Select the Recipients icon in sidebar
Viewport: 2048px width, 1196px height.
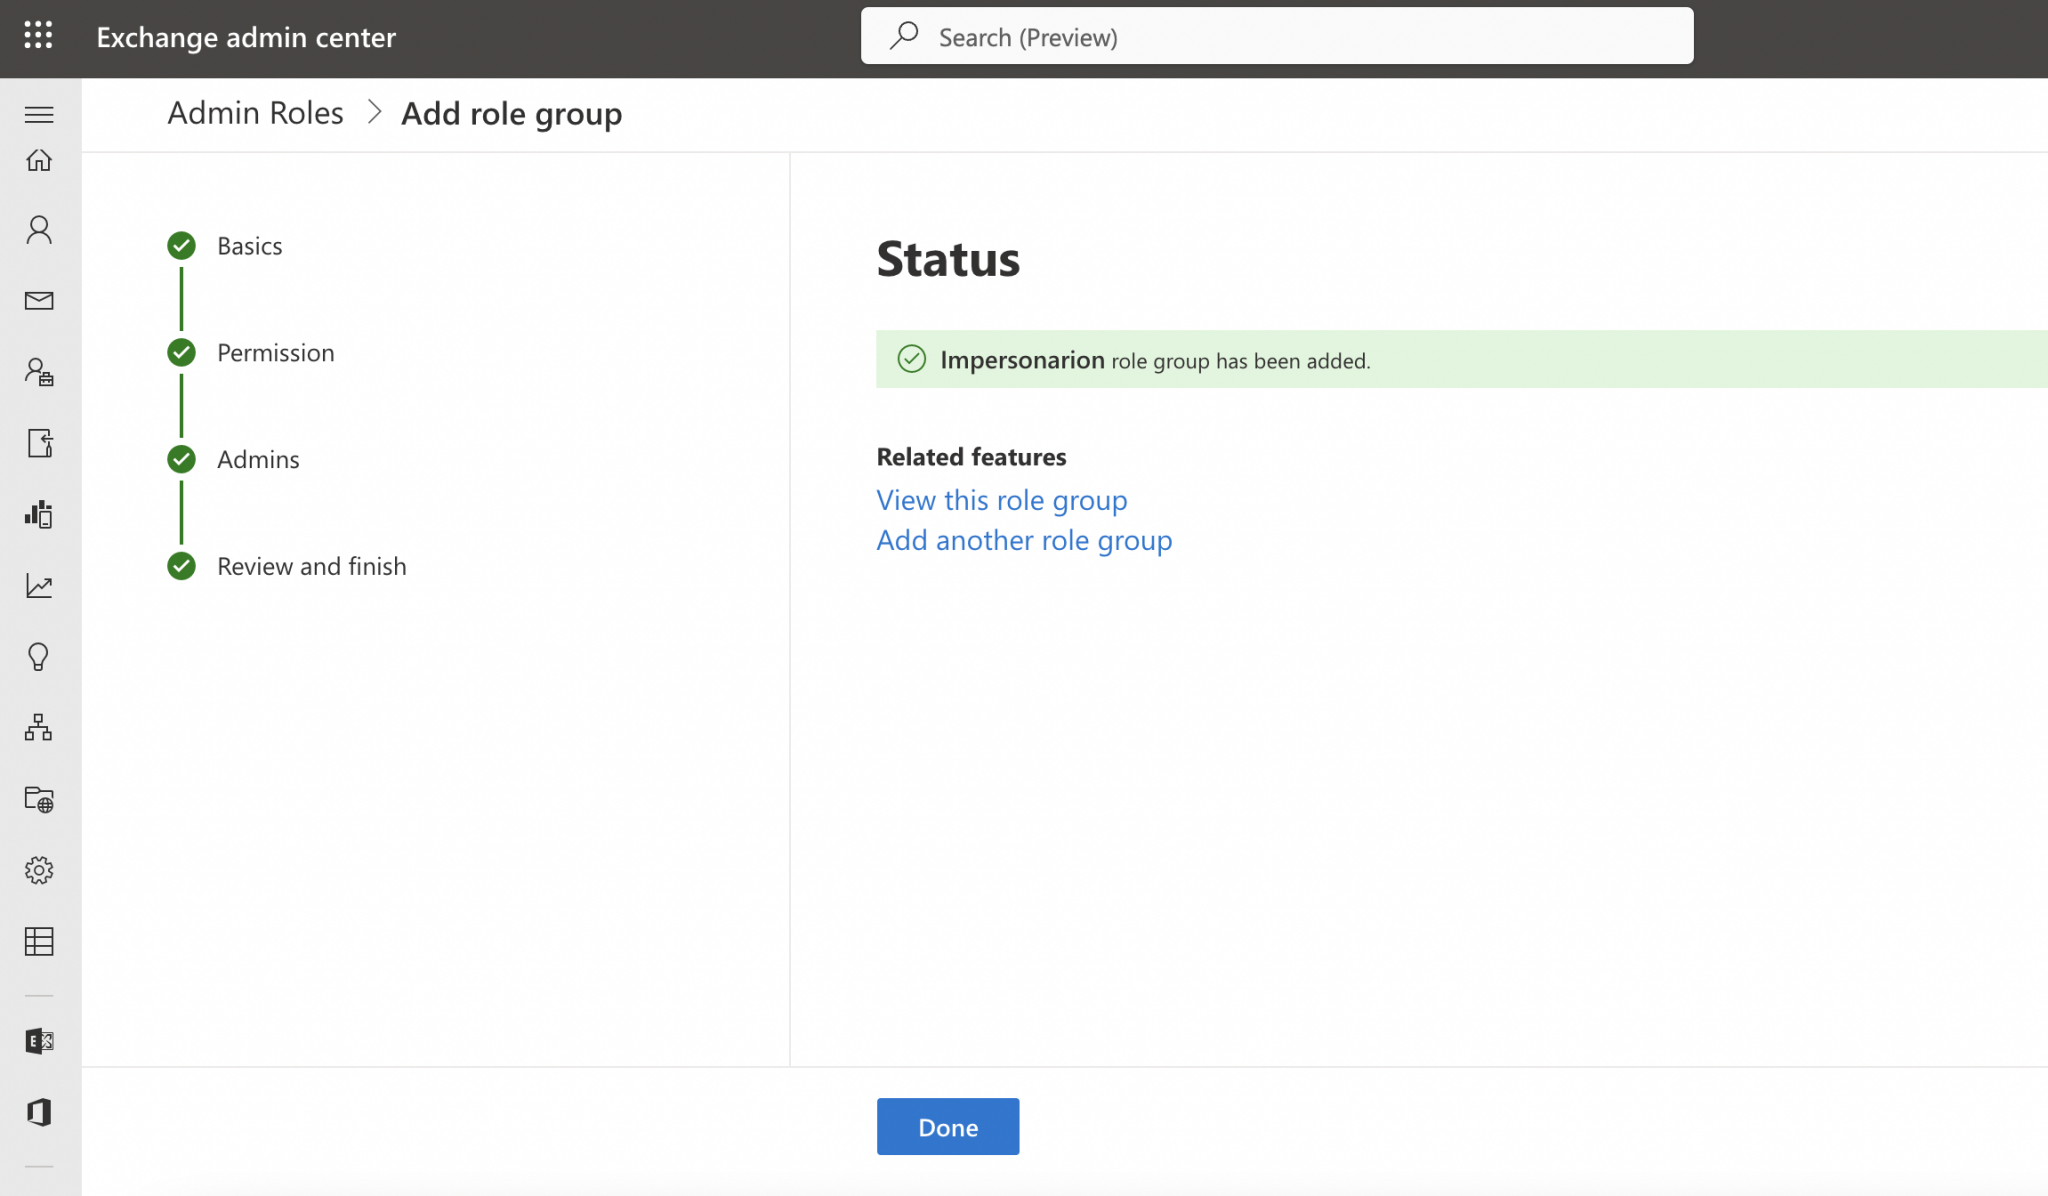pos(39,229)
